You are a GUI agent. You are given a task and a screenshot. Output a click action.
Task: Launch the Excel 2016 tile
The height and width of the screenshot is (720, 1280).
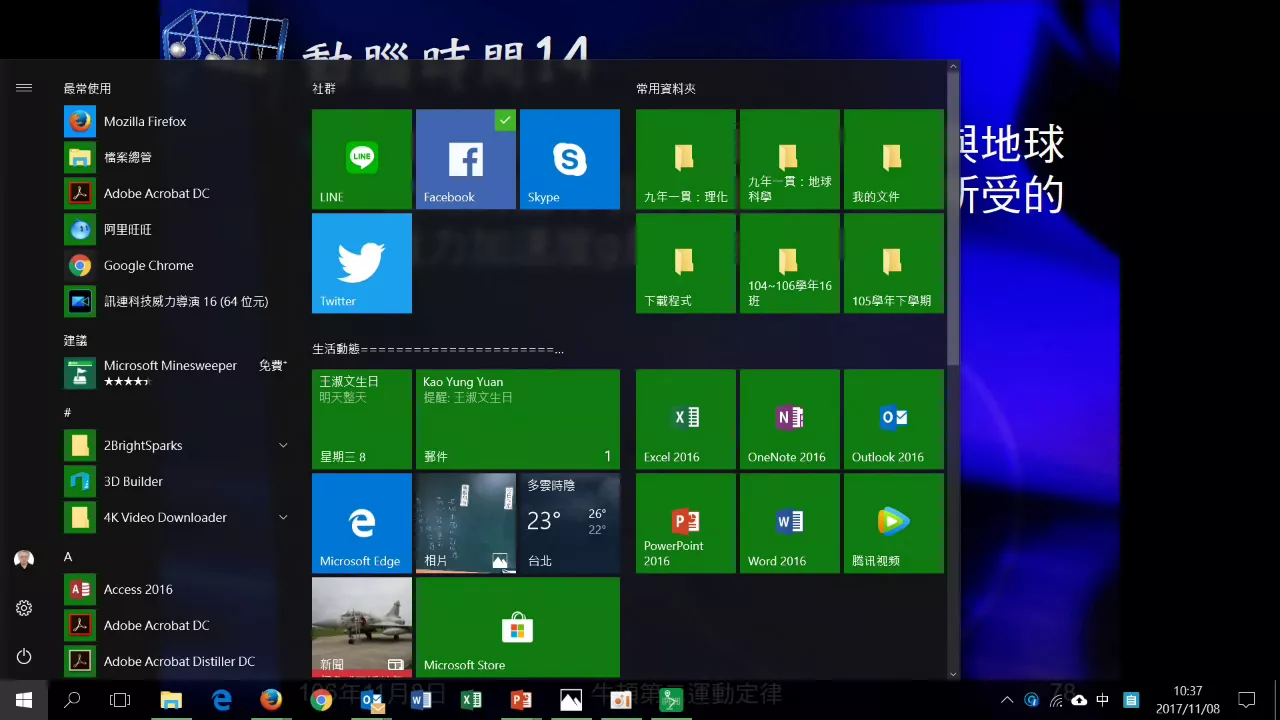click(x=686, y=419)
